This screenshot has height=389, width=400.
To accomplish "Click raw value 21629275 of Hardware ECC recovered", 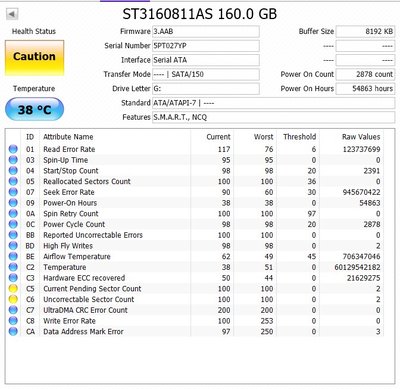I will tap(363, 278).
